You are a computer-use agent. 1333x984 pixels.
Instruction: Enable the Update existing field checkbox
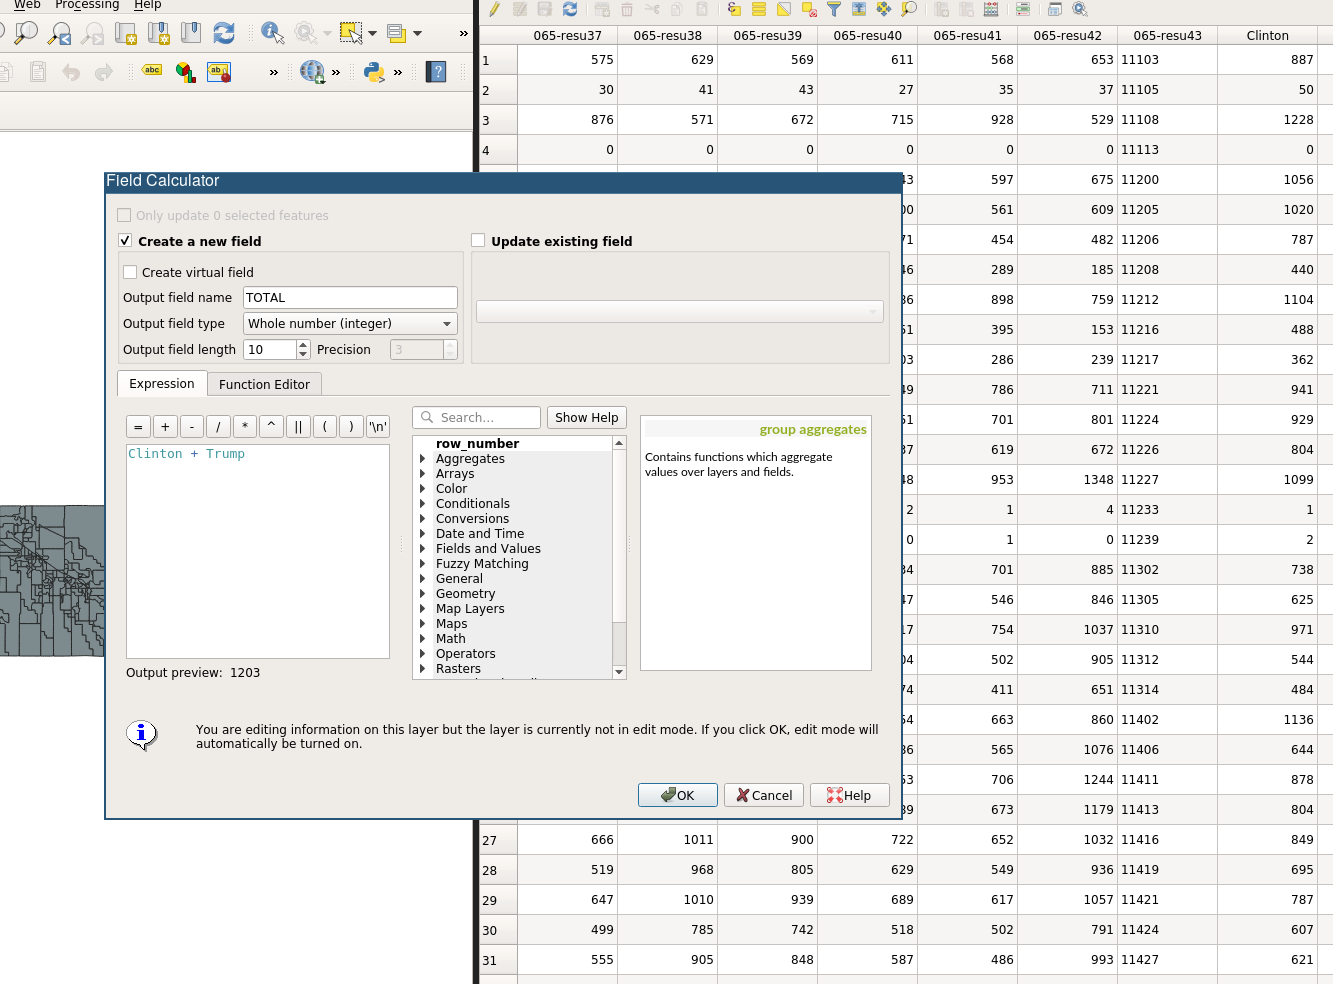pyautogui.click(x=478, y=241)
